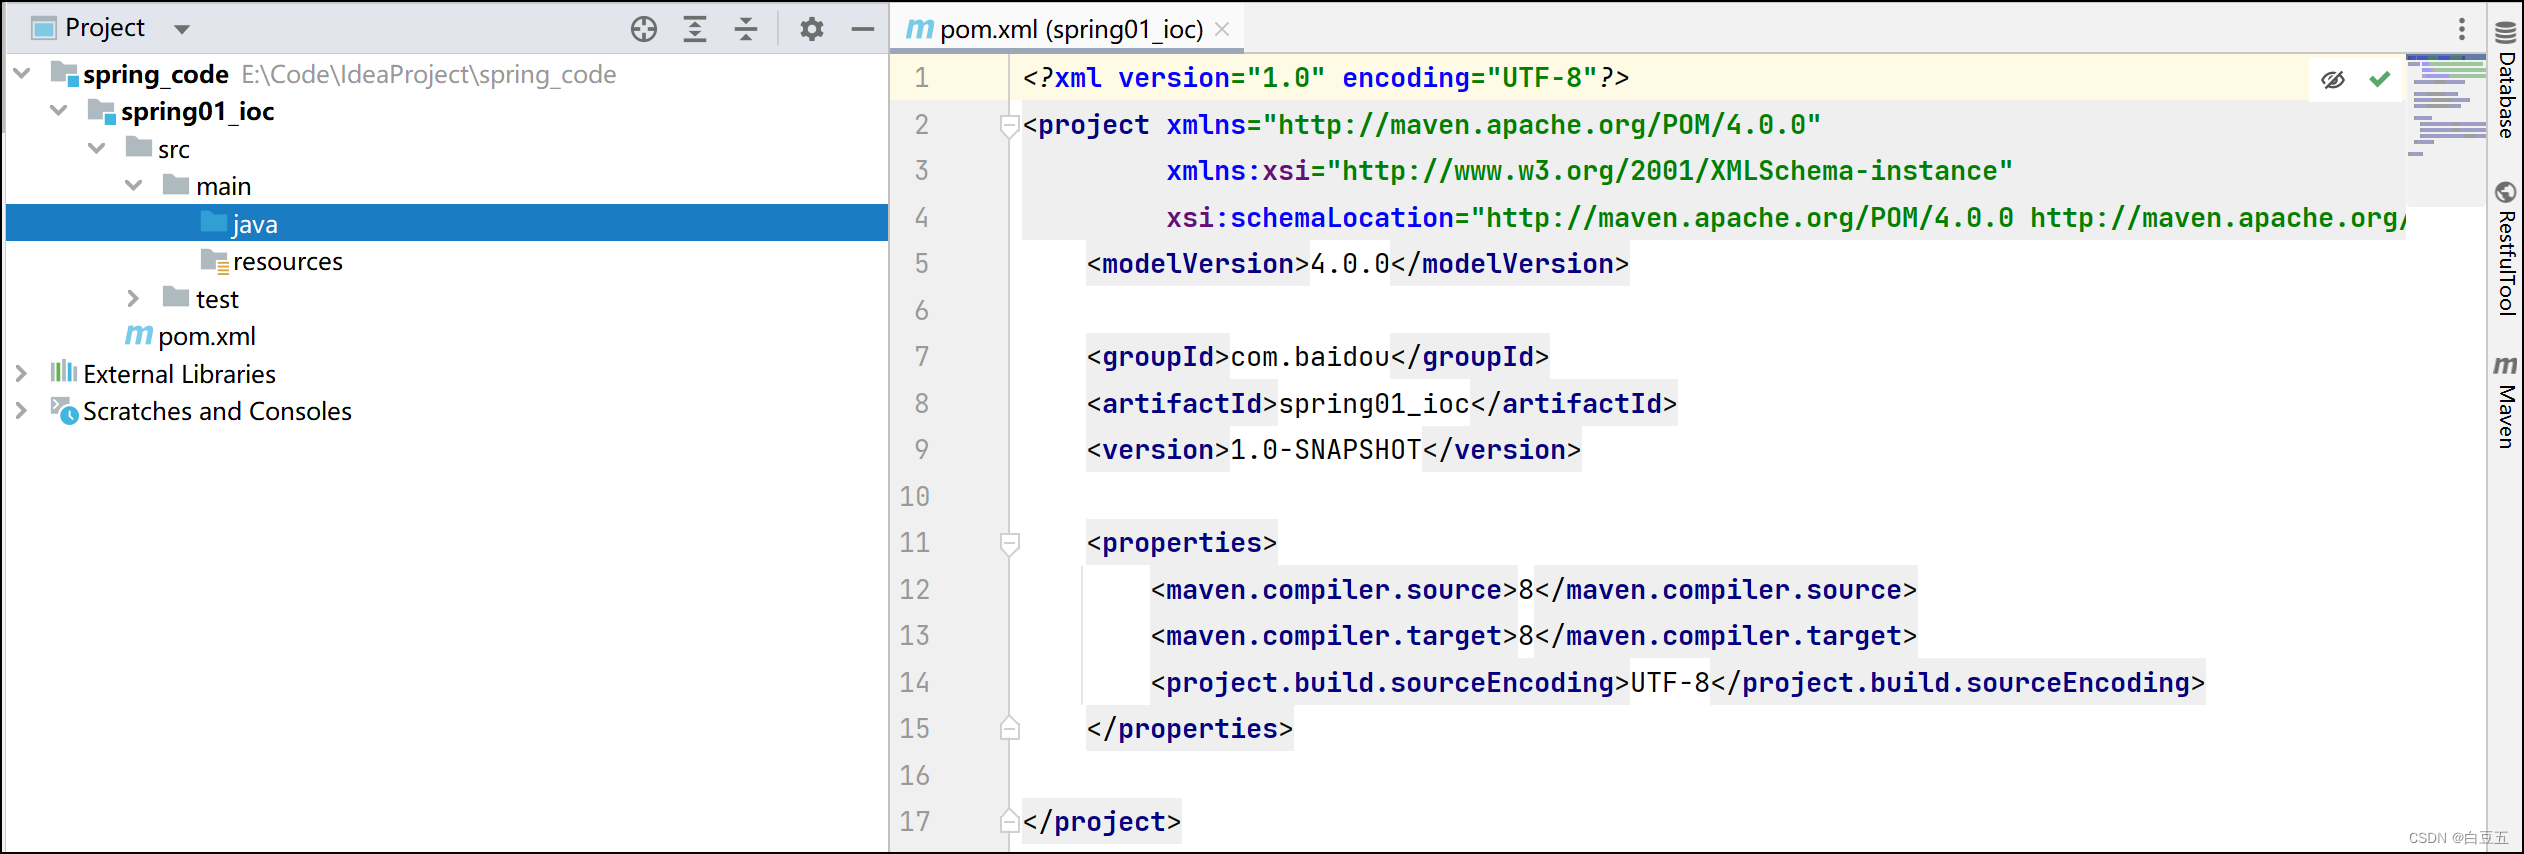Click the RestfulTool globe icon
2524x854 pixels.
pos(2505,192)
